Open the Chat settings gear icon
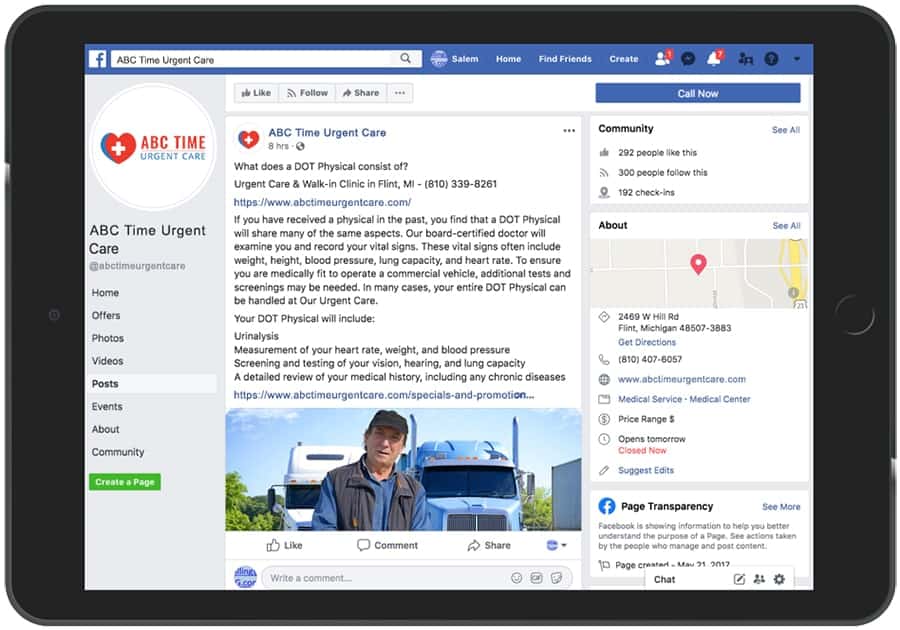Viewport: 900px width, 630px height. click(x=779, y=580)
